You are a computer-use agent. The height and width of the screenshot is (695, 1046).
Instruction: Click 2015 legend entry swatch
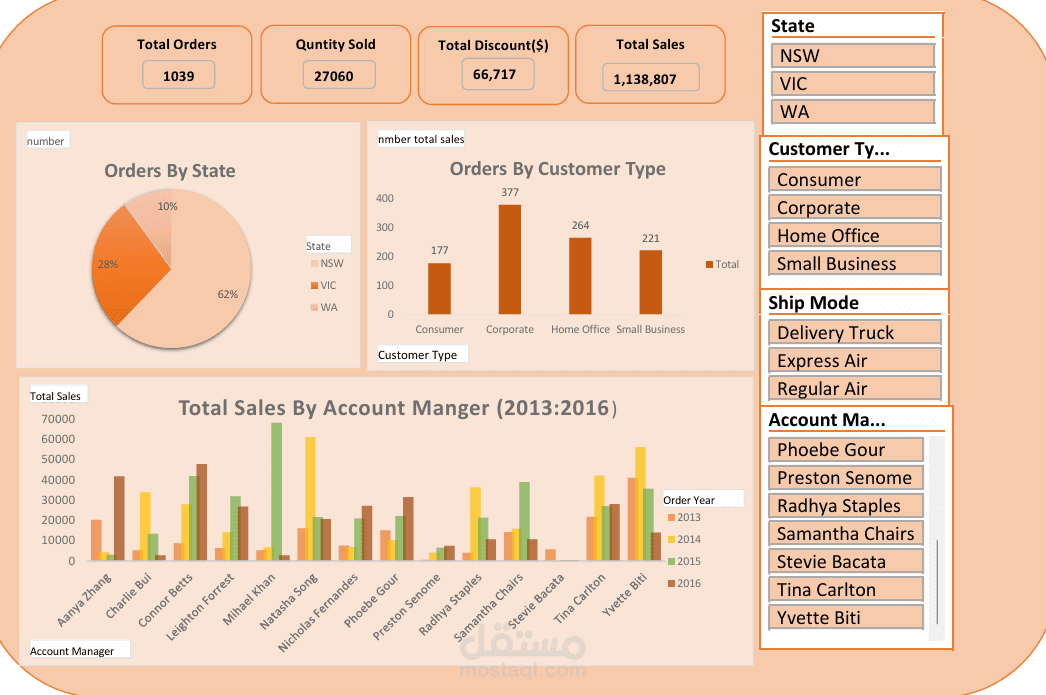point(671,562)
